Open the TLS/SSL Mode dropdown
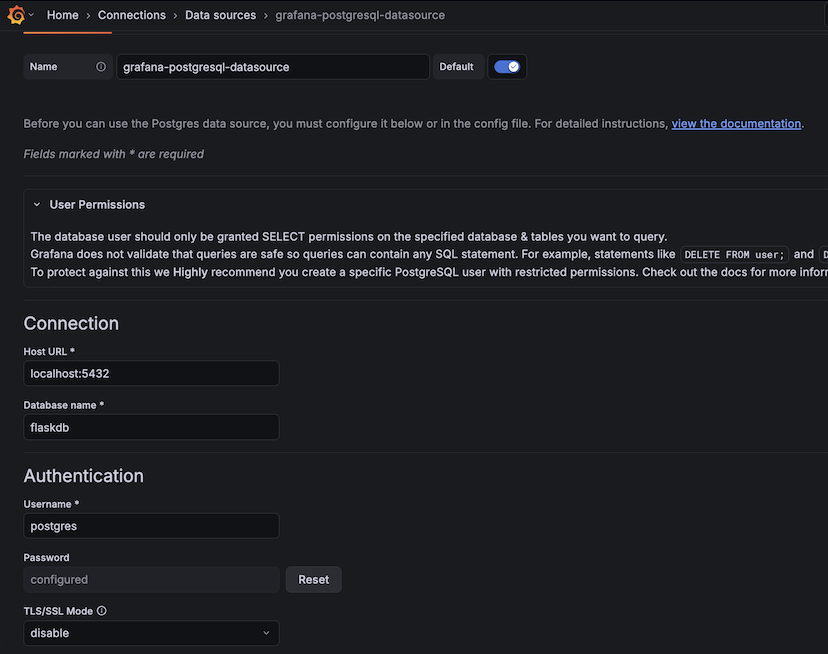The height and width of the screenshot is (654, 828). (151, 633)
